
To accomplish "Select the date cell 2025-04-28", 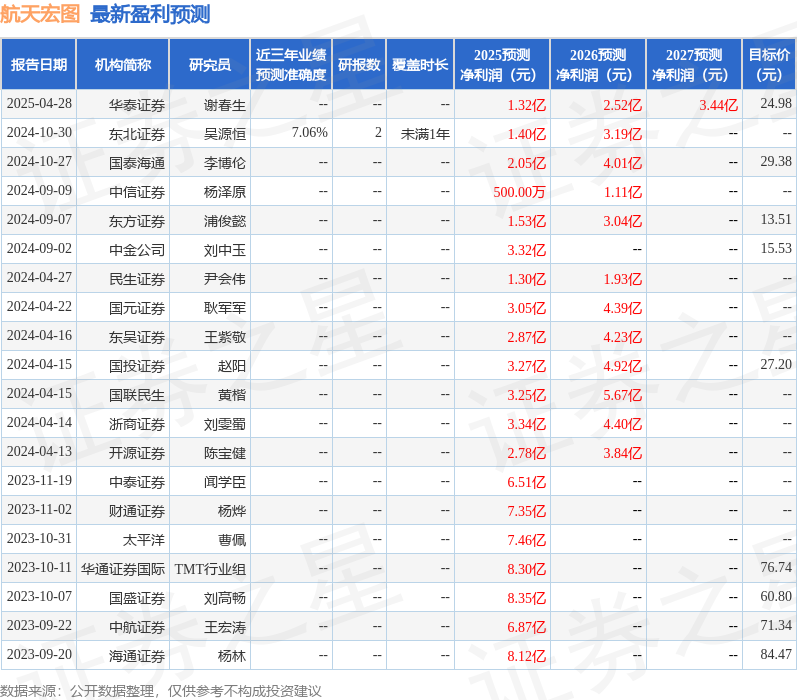I will coord(39,104).
